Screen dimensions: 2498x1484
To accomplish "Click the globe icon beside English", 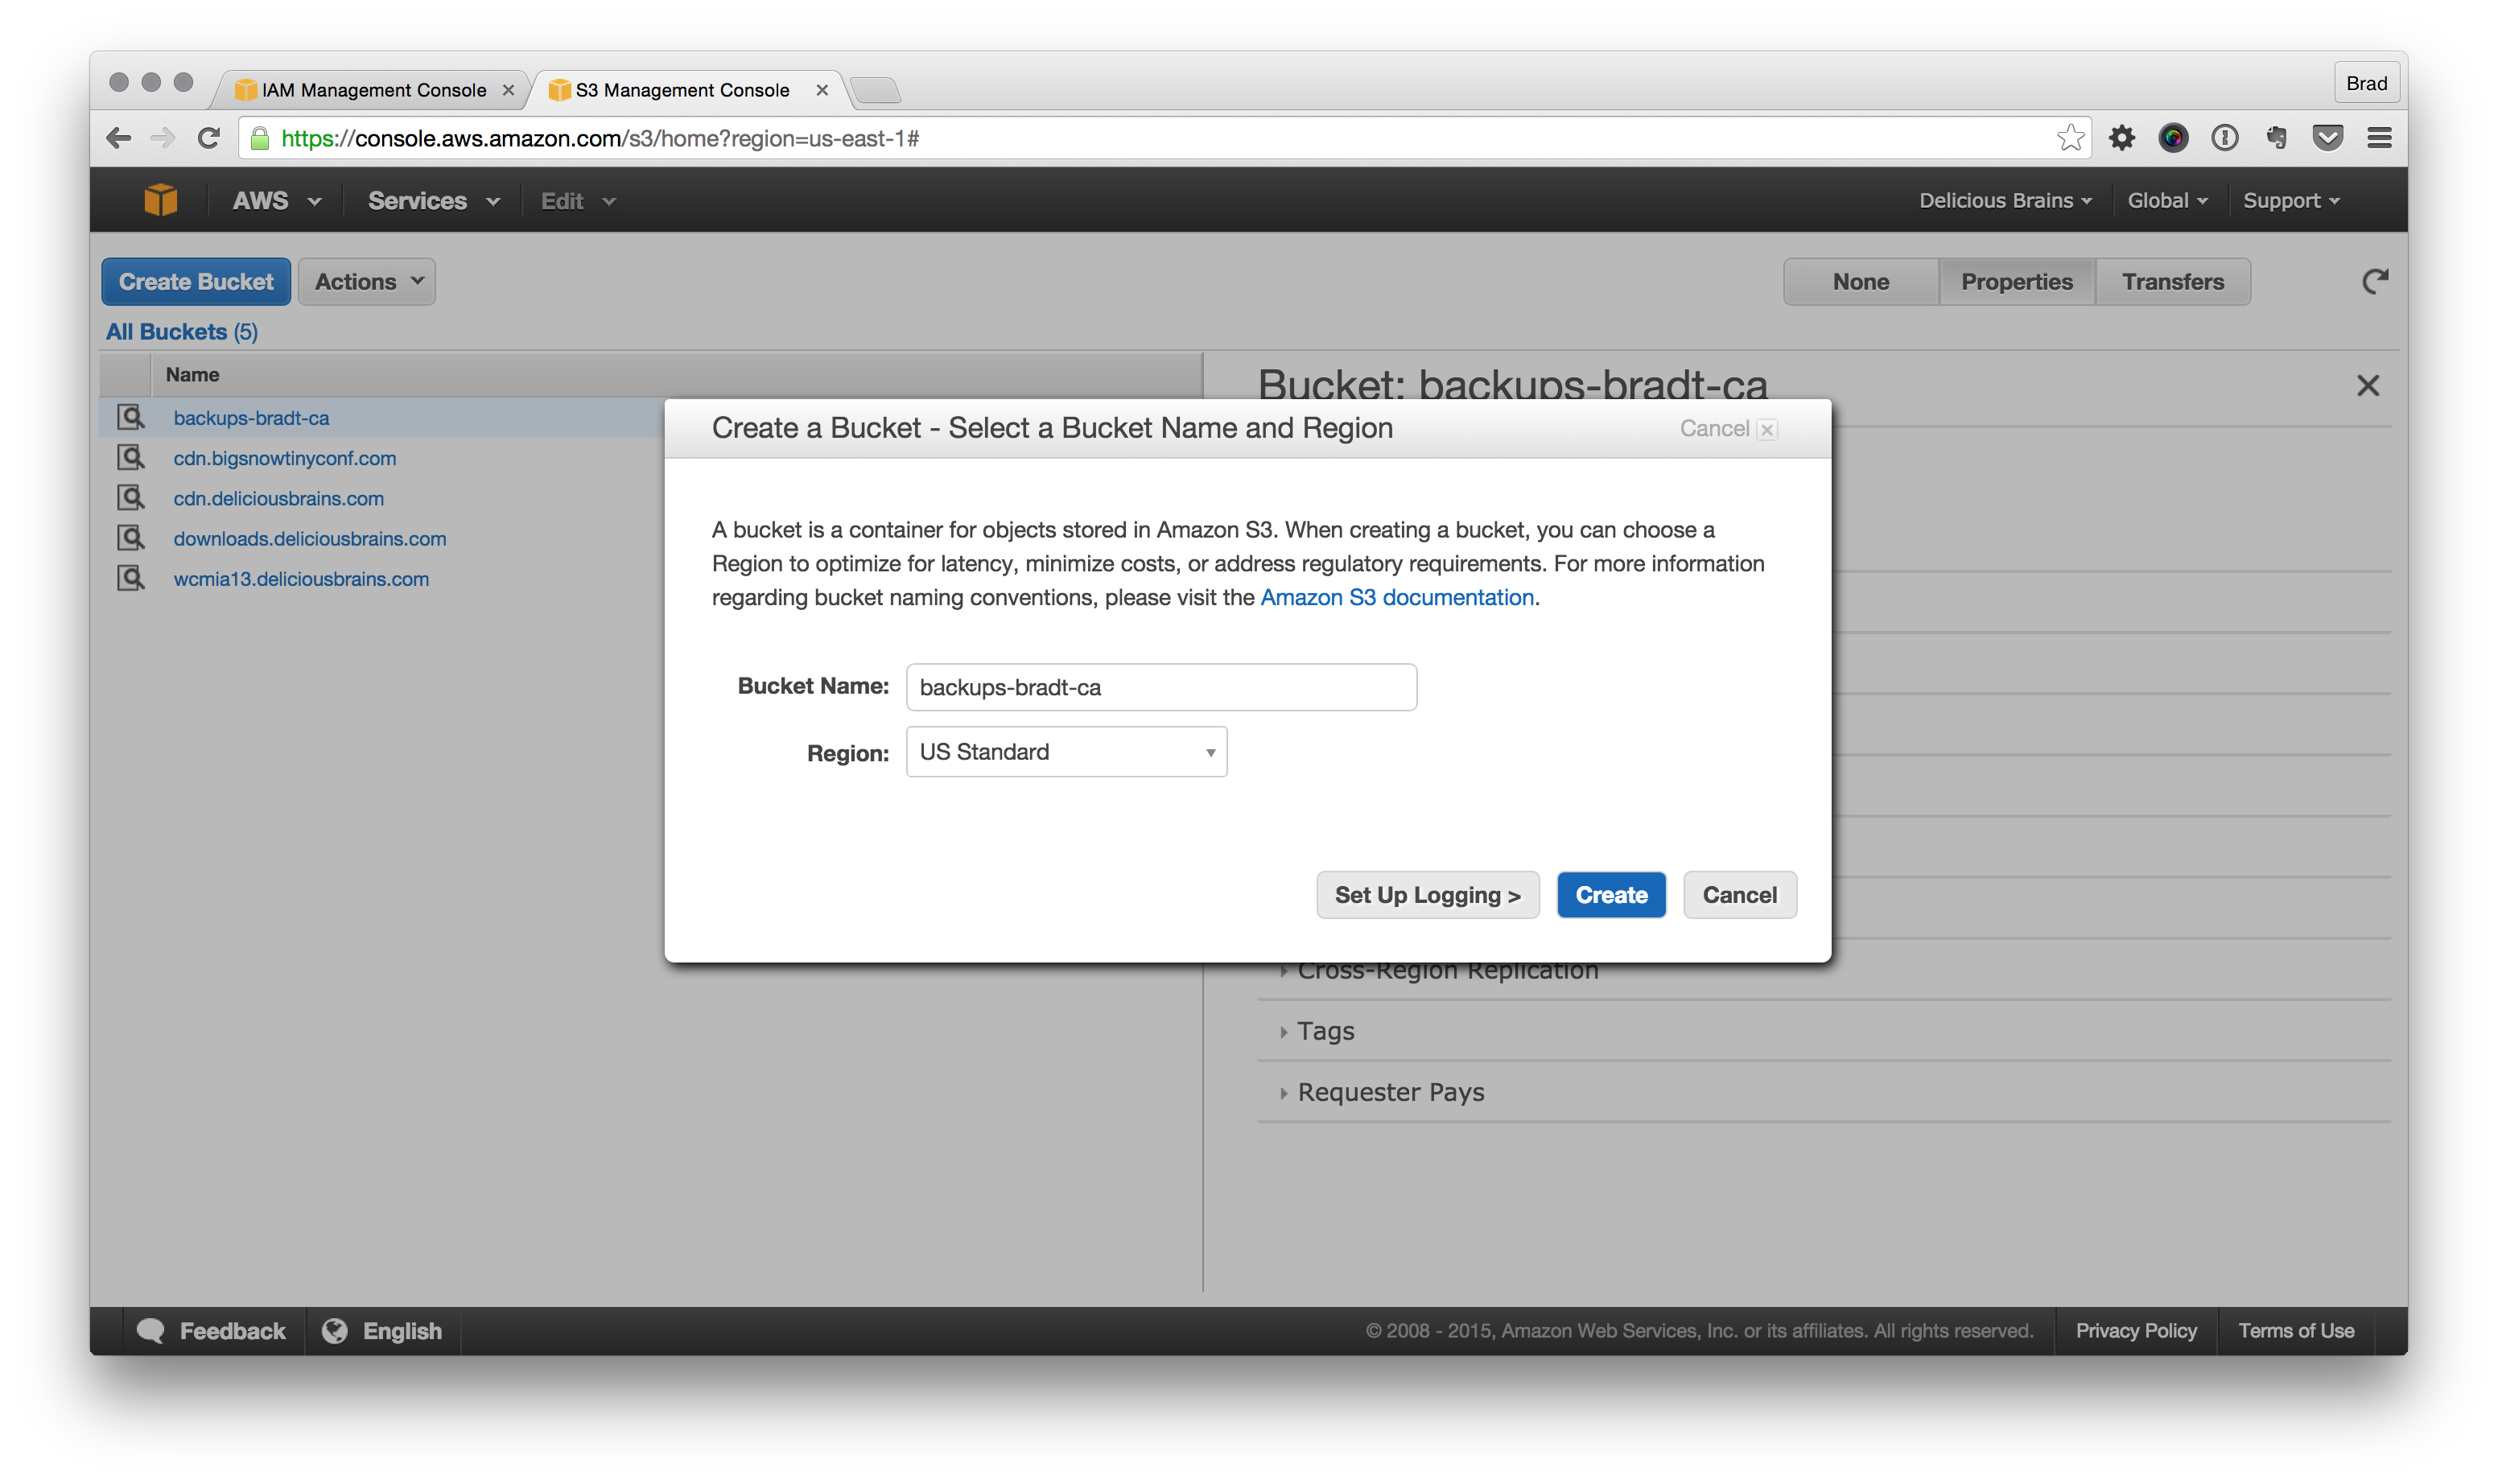I will (335, 1330).
